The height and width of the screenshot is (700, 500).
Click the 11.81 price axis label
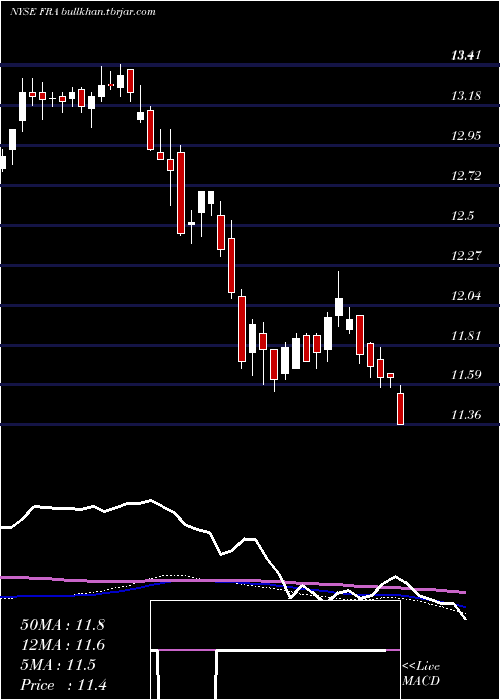pyautogui.click(x=466, y=336)
